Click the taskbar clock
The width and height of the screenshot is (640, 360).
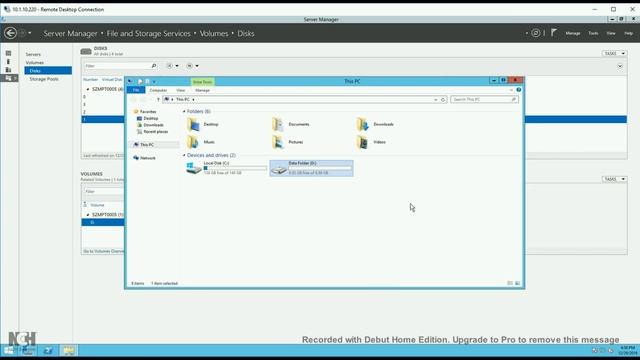[627, 350]
